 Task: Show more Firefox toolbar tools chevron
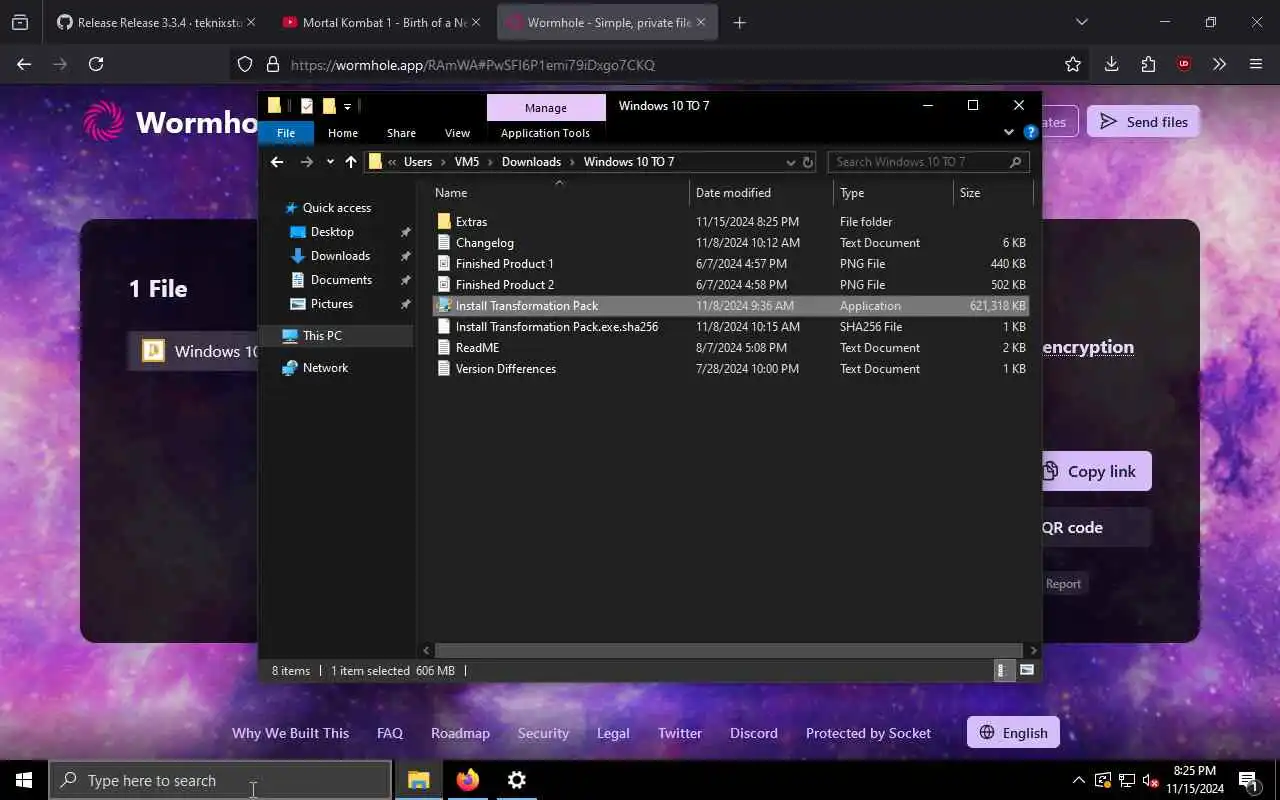1220,64
